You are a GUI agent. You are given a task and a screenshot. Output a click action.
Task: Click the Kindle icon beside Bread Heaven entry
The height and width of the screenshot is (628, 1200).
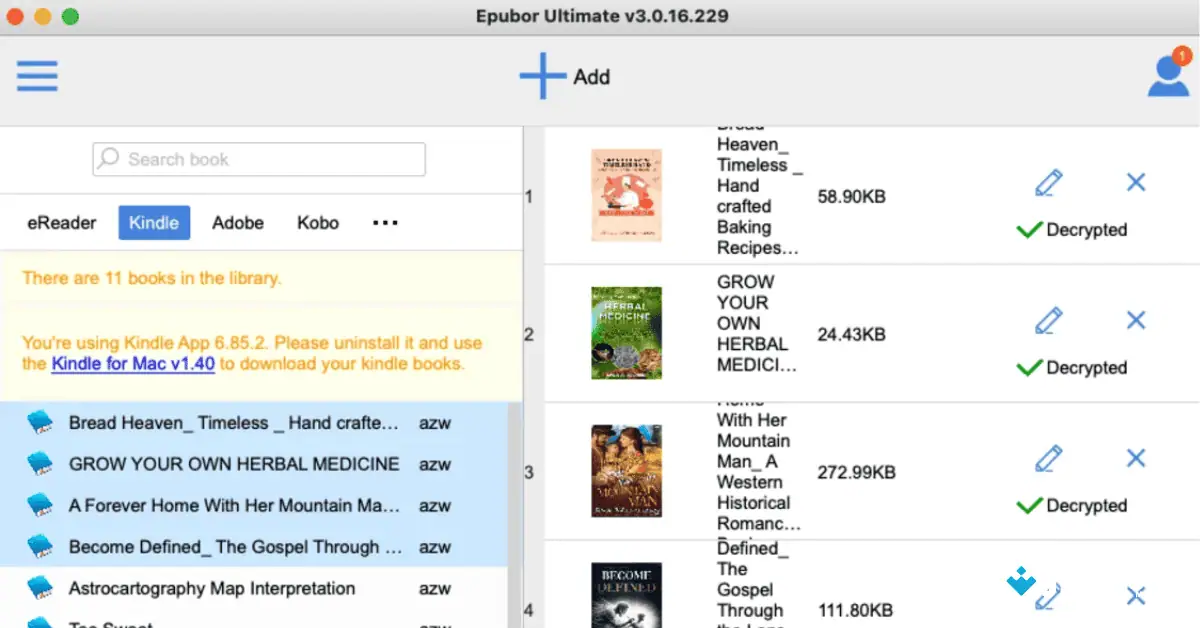tap(40, 422)
